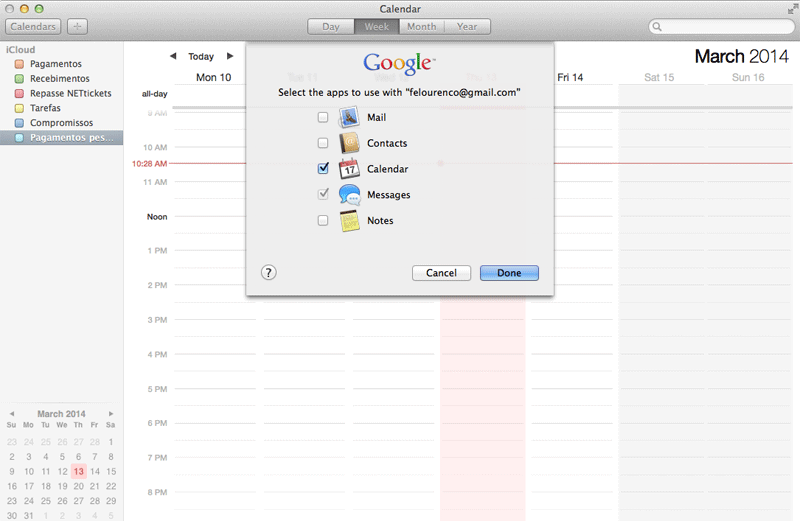Click the Notes label in dialog
Image resolution: width=800 pixels, height=521 pixels.
(380, 220)
